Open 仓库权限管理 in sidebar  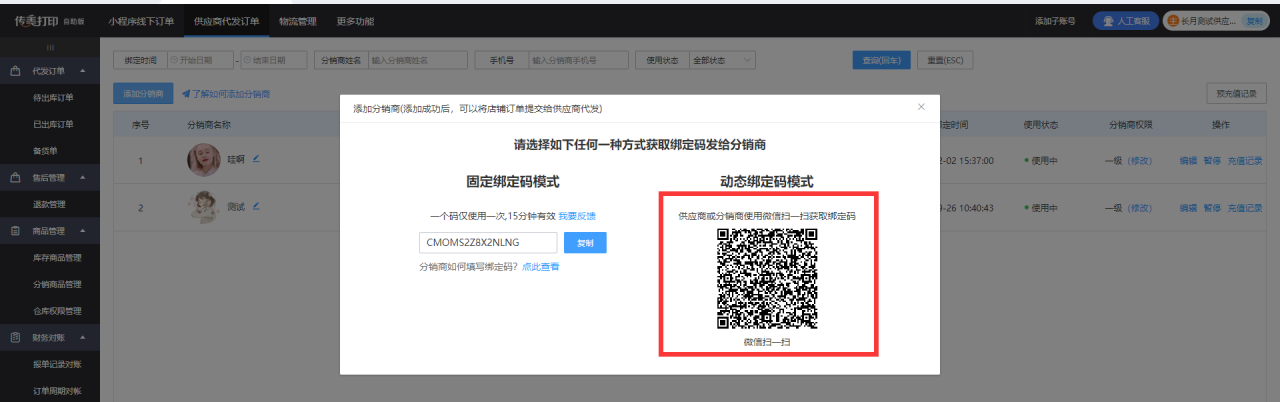[x=57, y=311]
